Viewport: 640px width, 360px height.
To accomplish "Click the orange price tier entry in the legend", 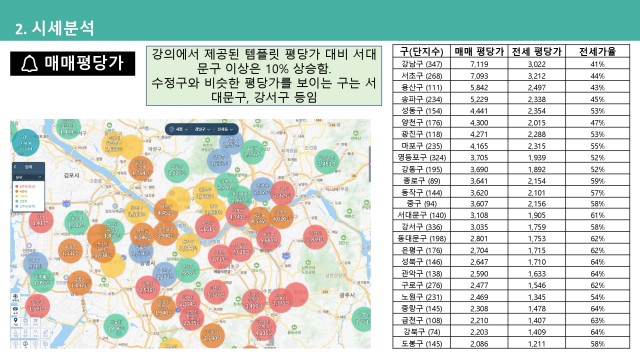I will [x=21, y=191].
